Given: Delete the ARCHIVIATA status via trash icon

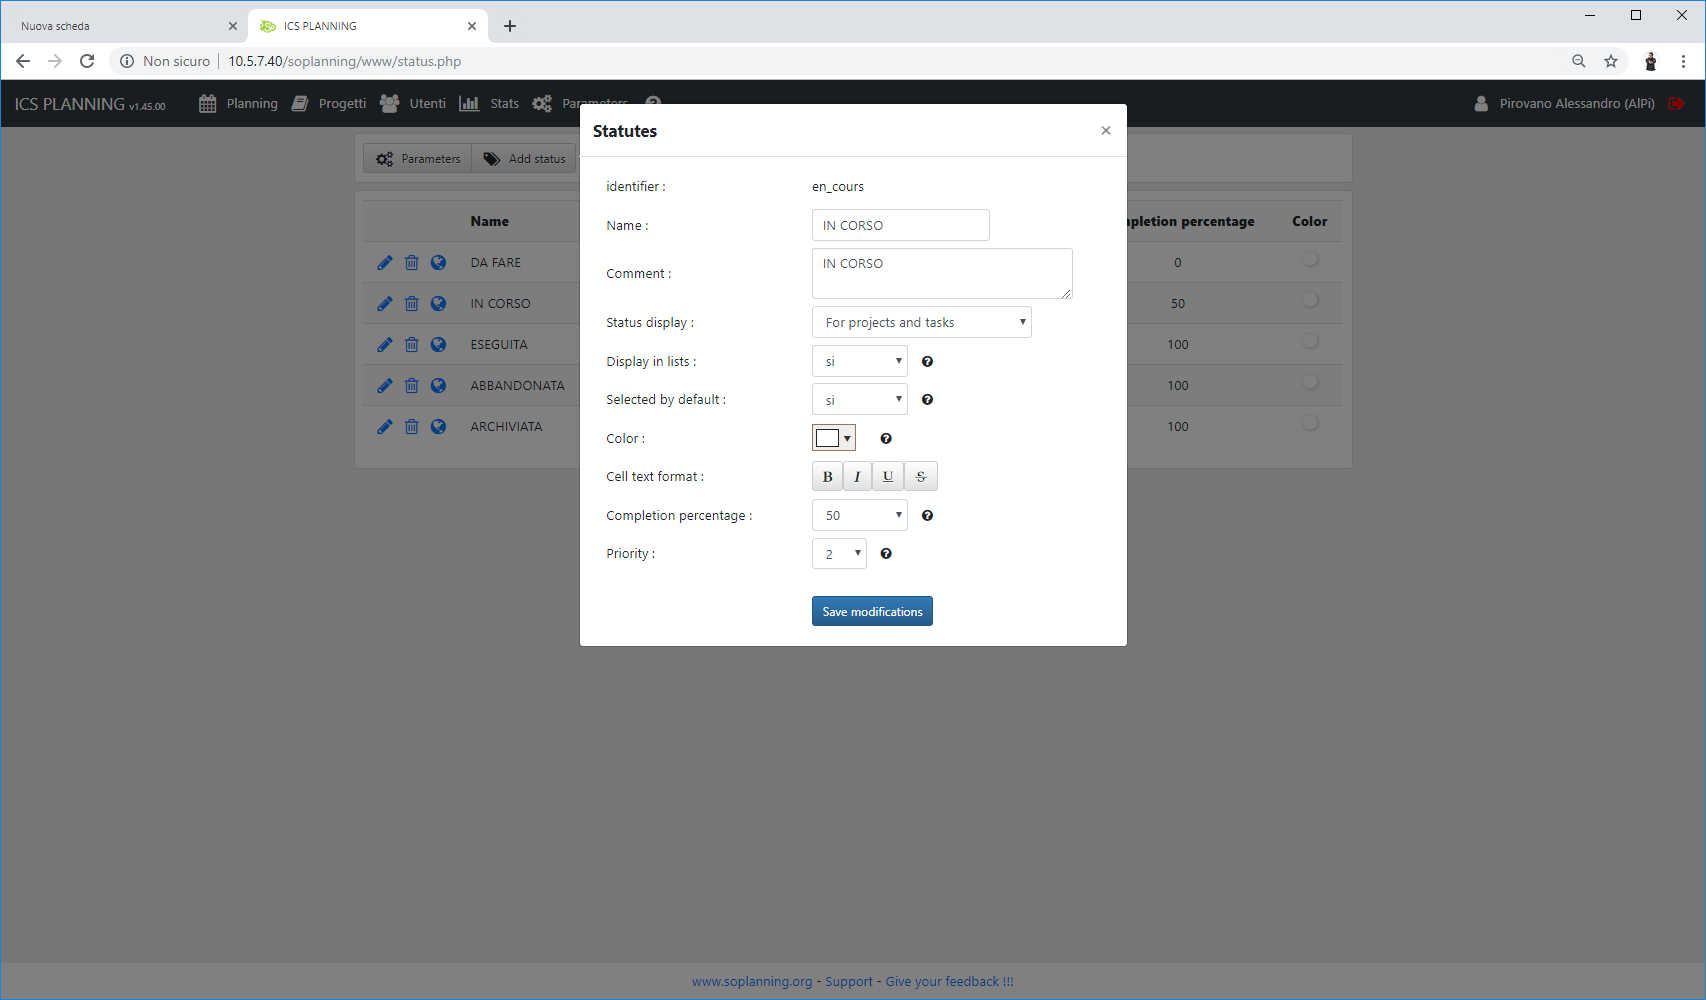Looking at the screenshot, I should pos(412,426).
